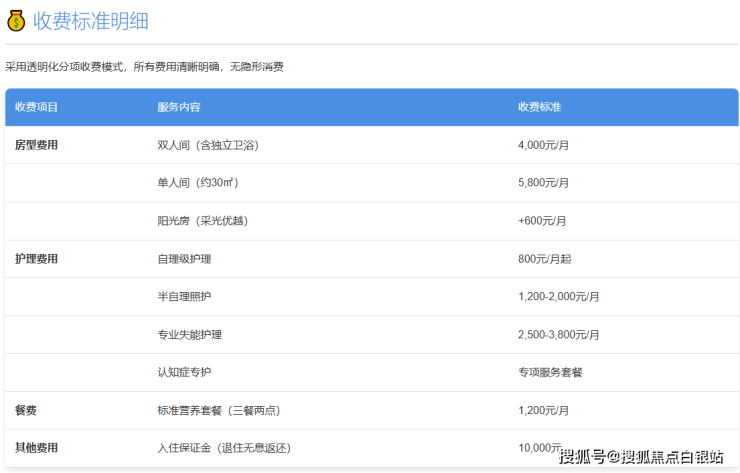Select the 服务内容 column header
This screenshot has width=740, height=473.
179,107
